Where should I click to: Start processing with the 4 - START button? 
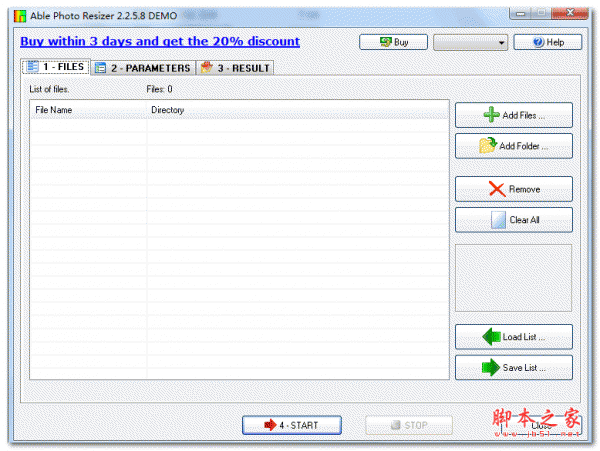pos(292,425)
